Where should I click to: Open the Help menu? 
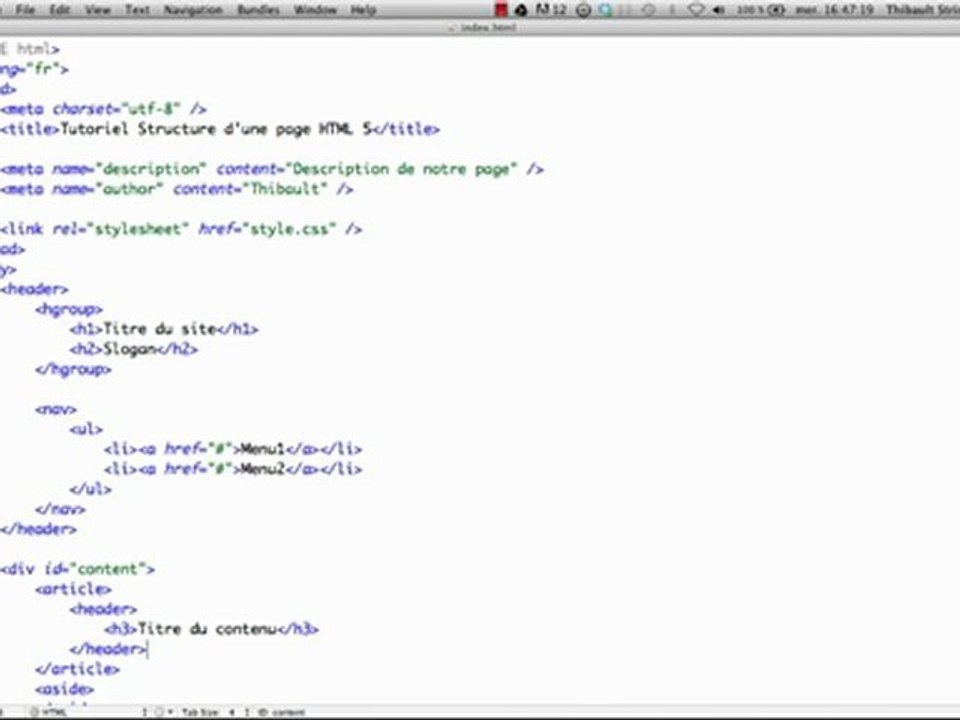[x=363, y=10]
